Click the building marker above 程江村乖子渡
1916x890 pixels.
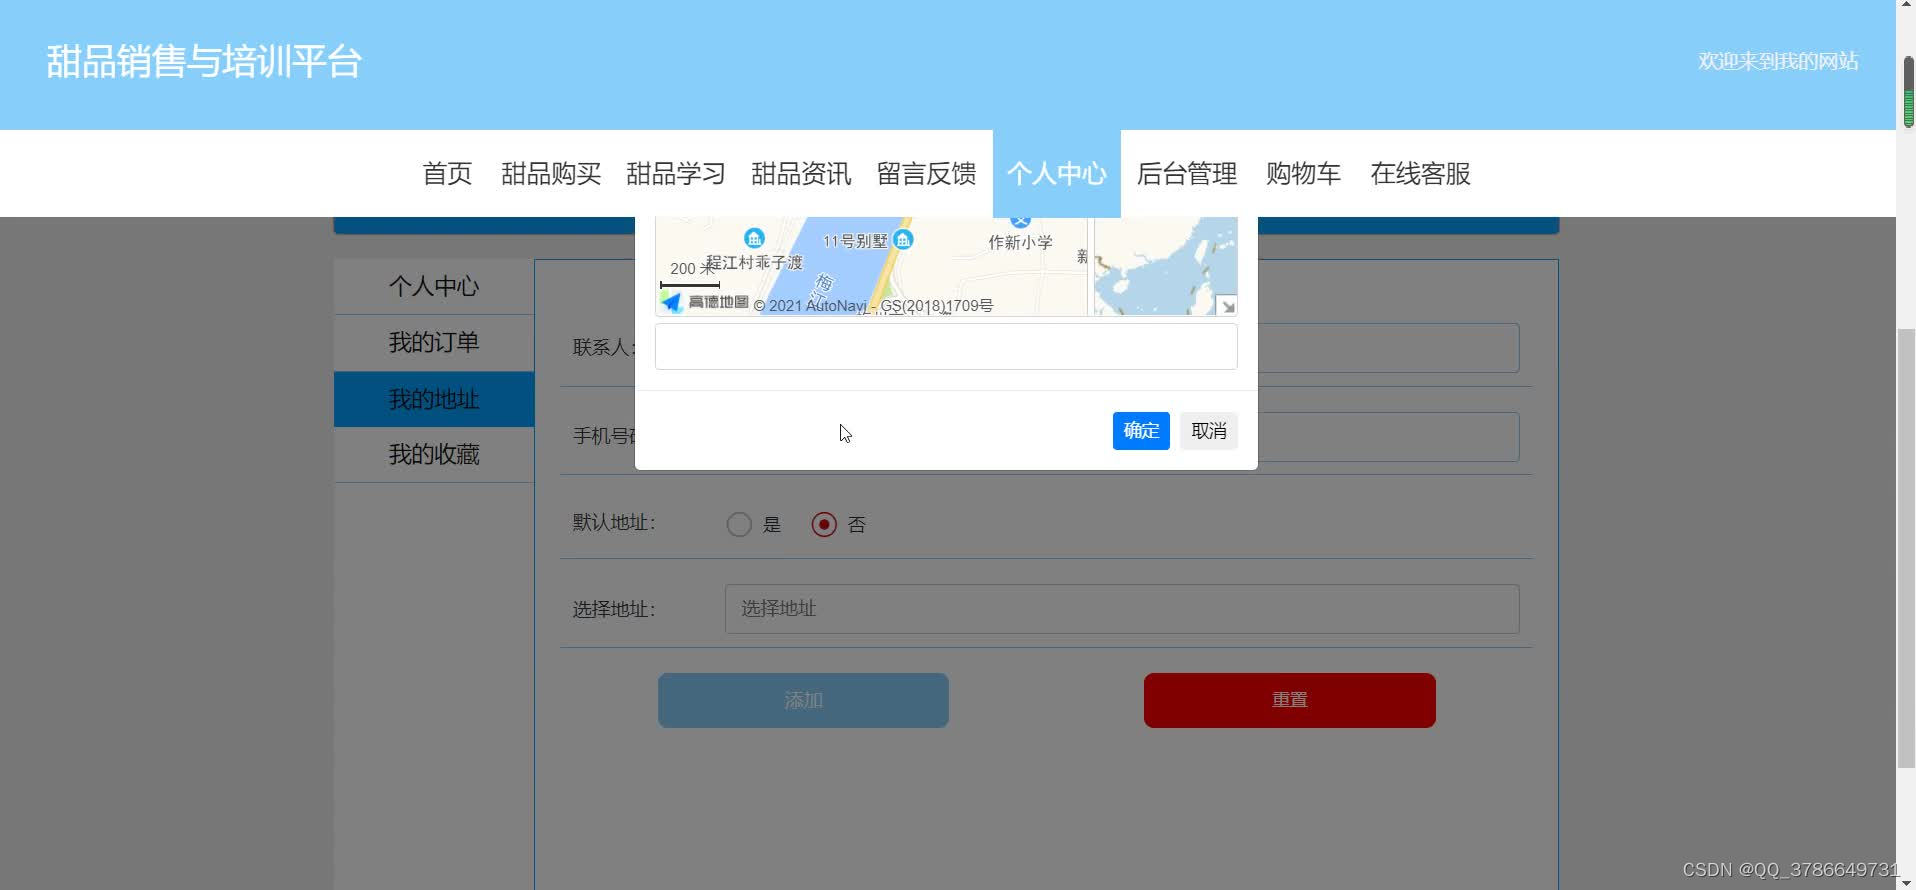(754, 238)
